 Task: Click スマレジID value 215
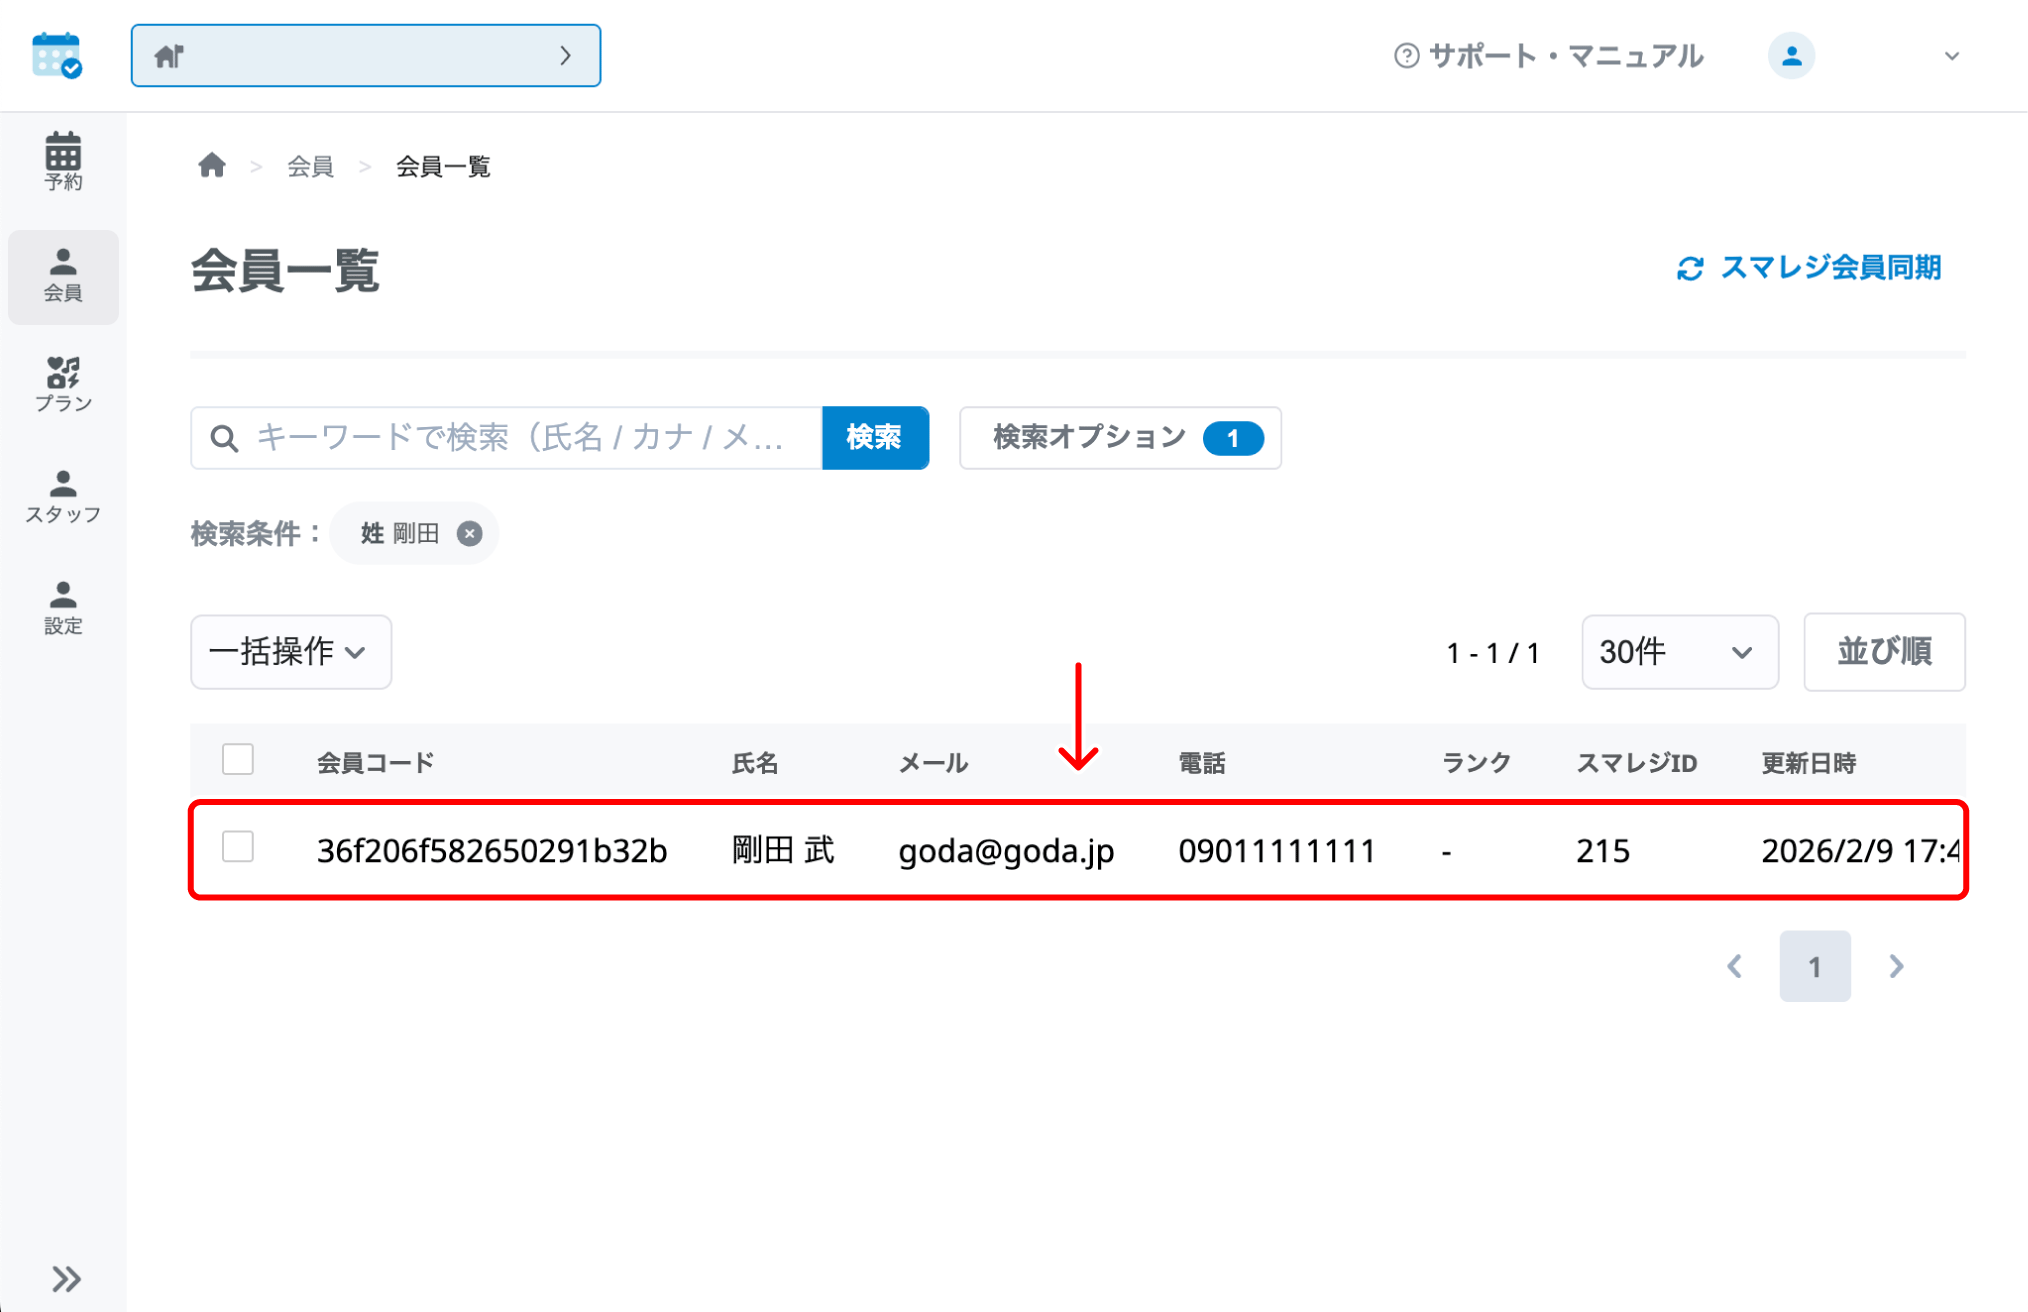click(1603, 851)
